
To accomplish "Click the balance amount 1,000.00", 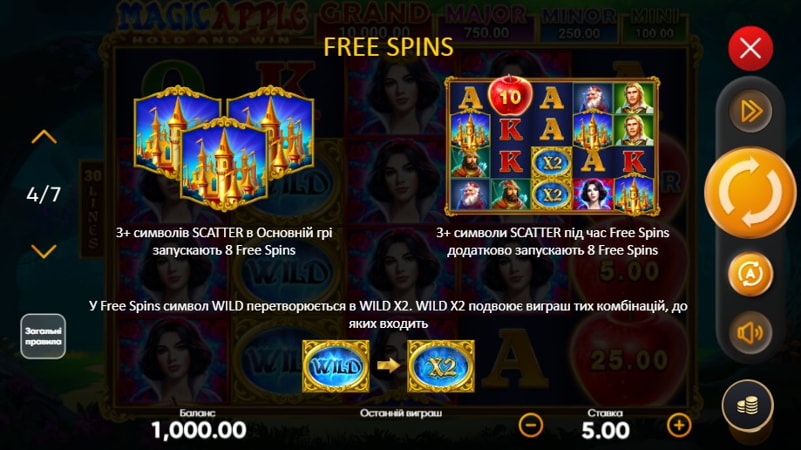I will [199, 430].
